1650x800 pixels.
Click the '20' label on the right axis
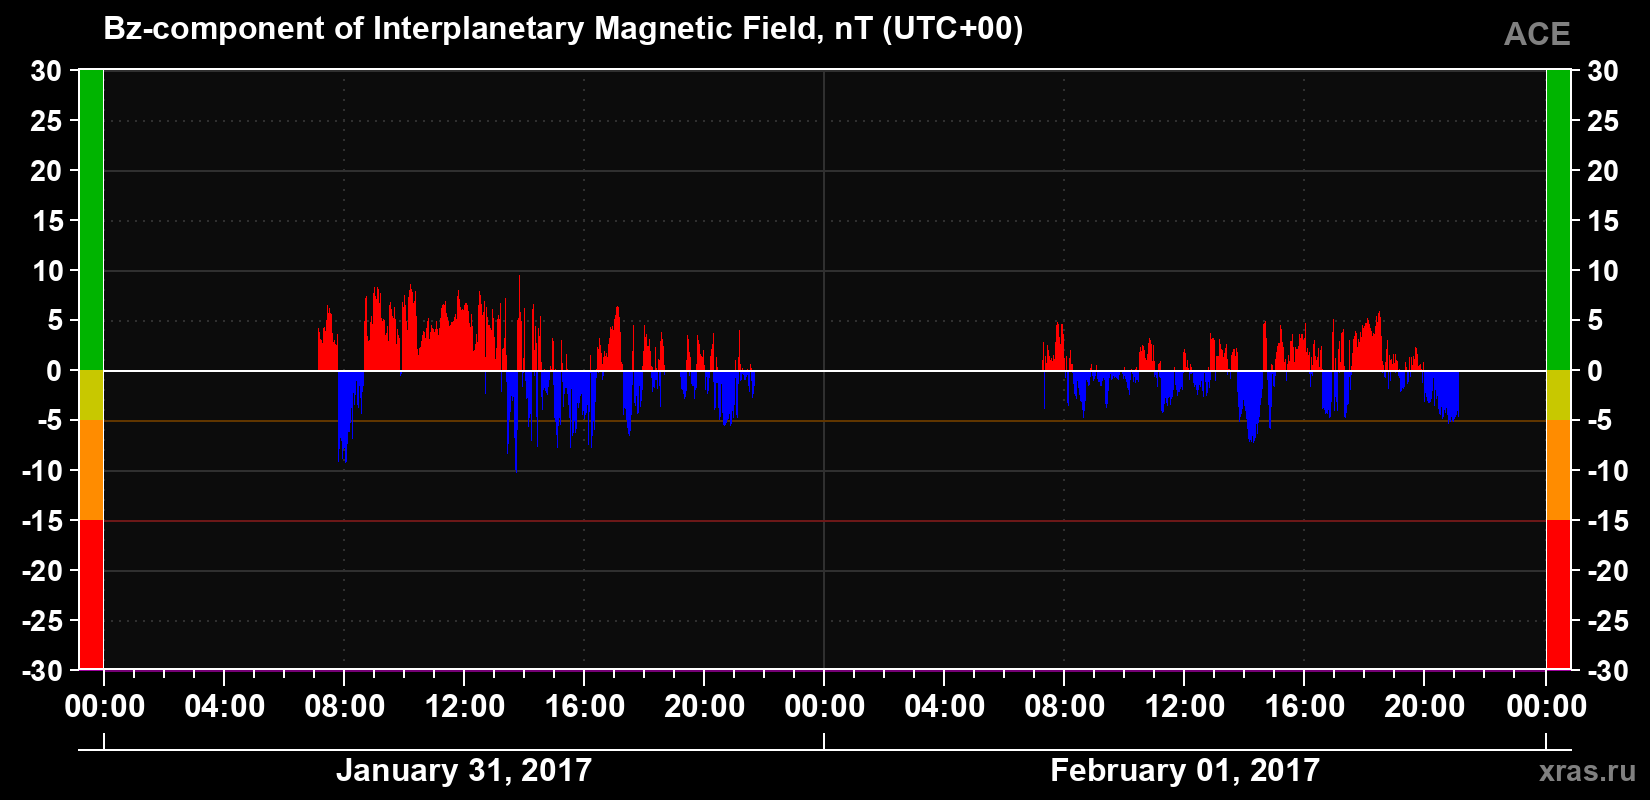pos(1603,170)
